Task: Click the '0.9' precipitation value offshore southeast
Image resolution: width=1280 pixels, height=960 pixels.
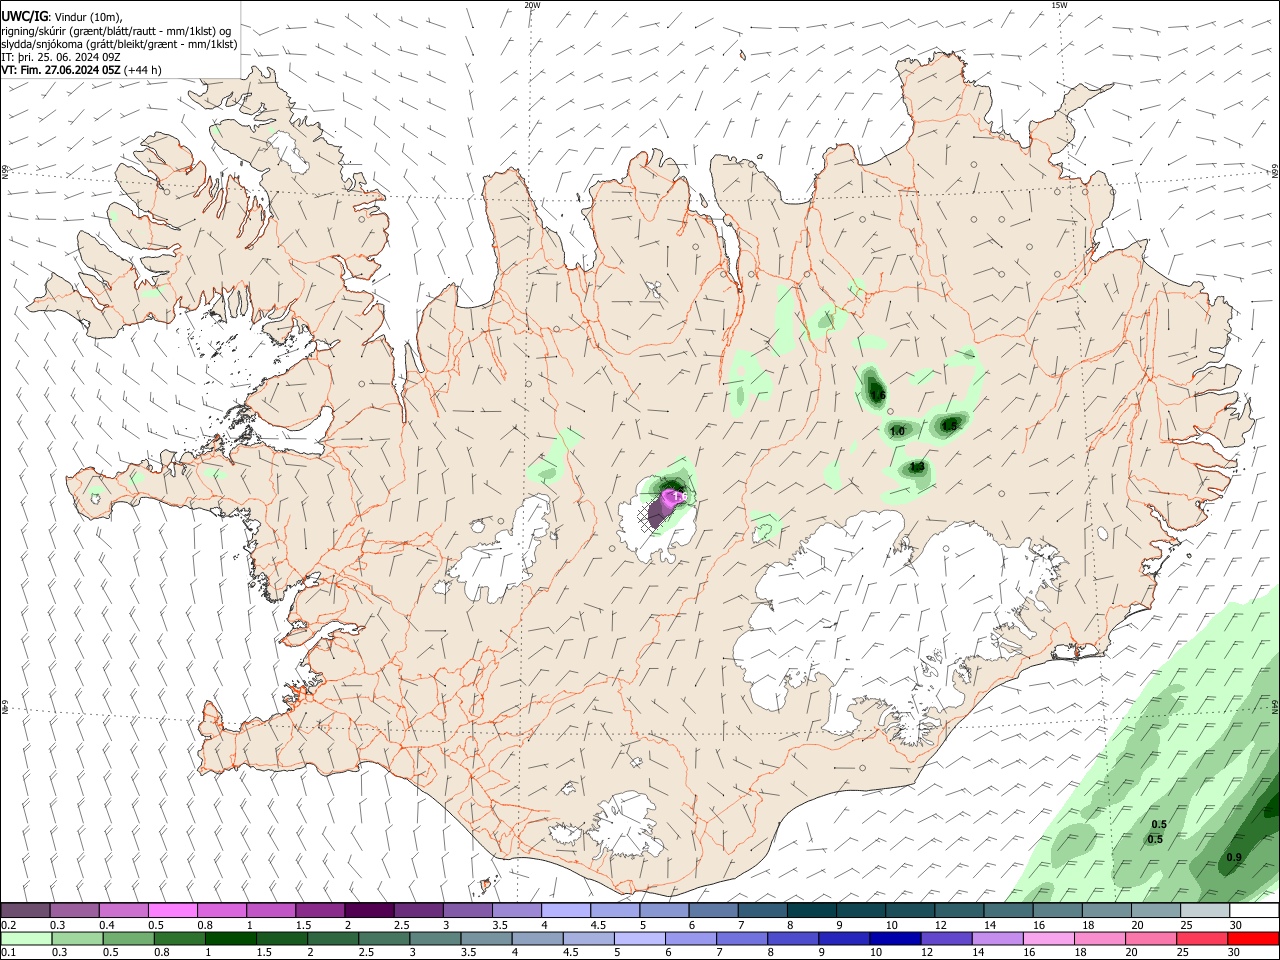Action: [1234, 857]
